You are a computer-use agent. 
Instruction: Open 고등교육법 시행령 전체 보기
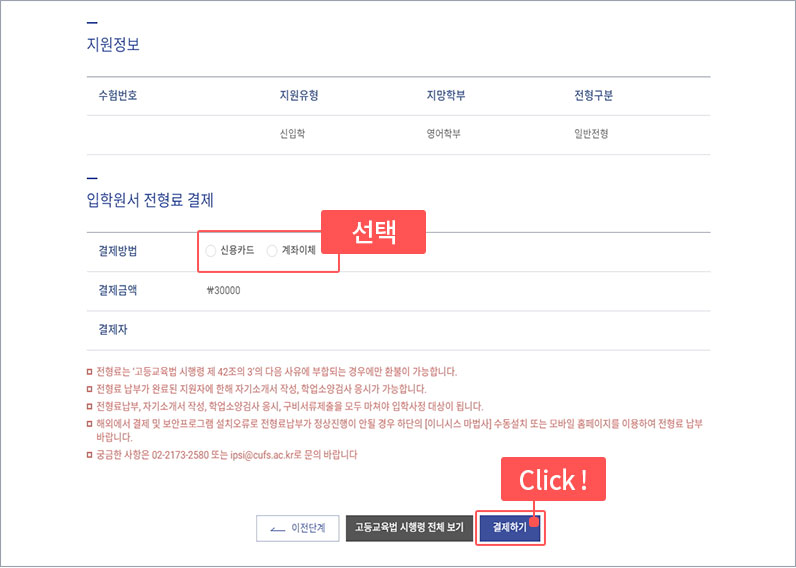tap(408, 529)
